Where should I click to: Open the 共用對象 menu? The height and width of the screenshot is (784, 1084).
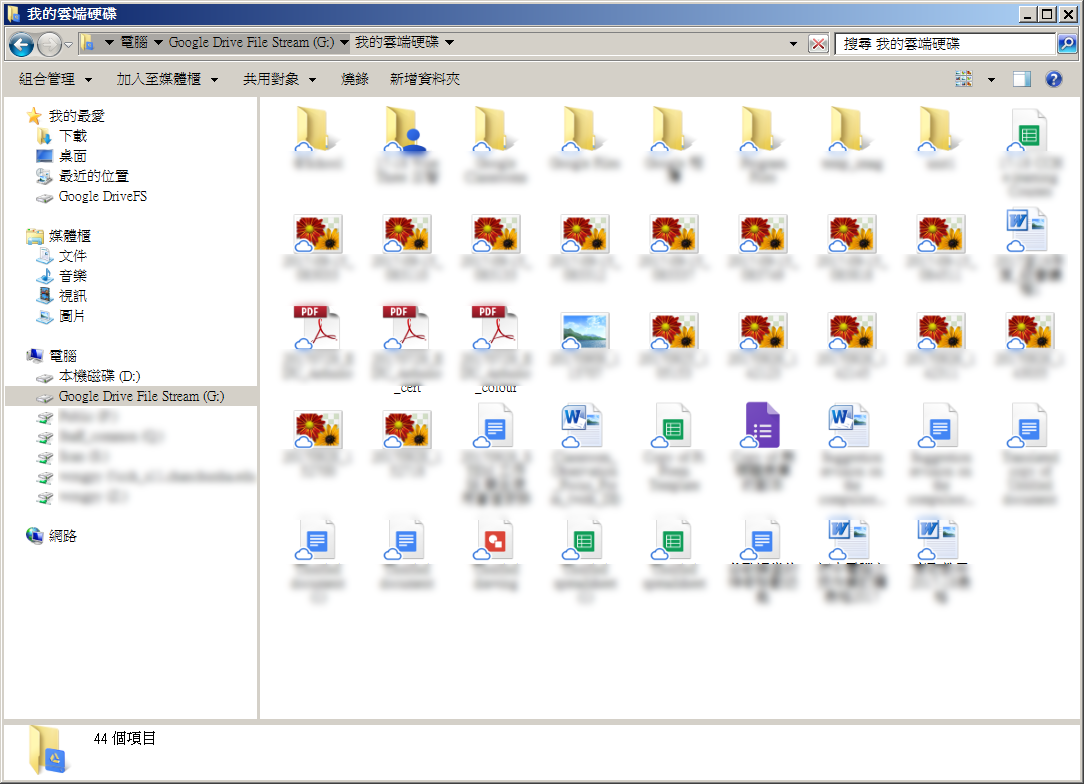coord(279,79)
